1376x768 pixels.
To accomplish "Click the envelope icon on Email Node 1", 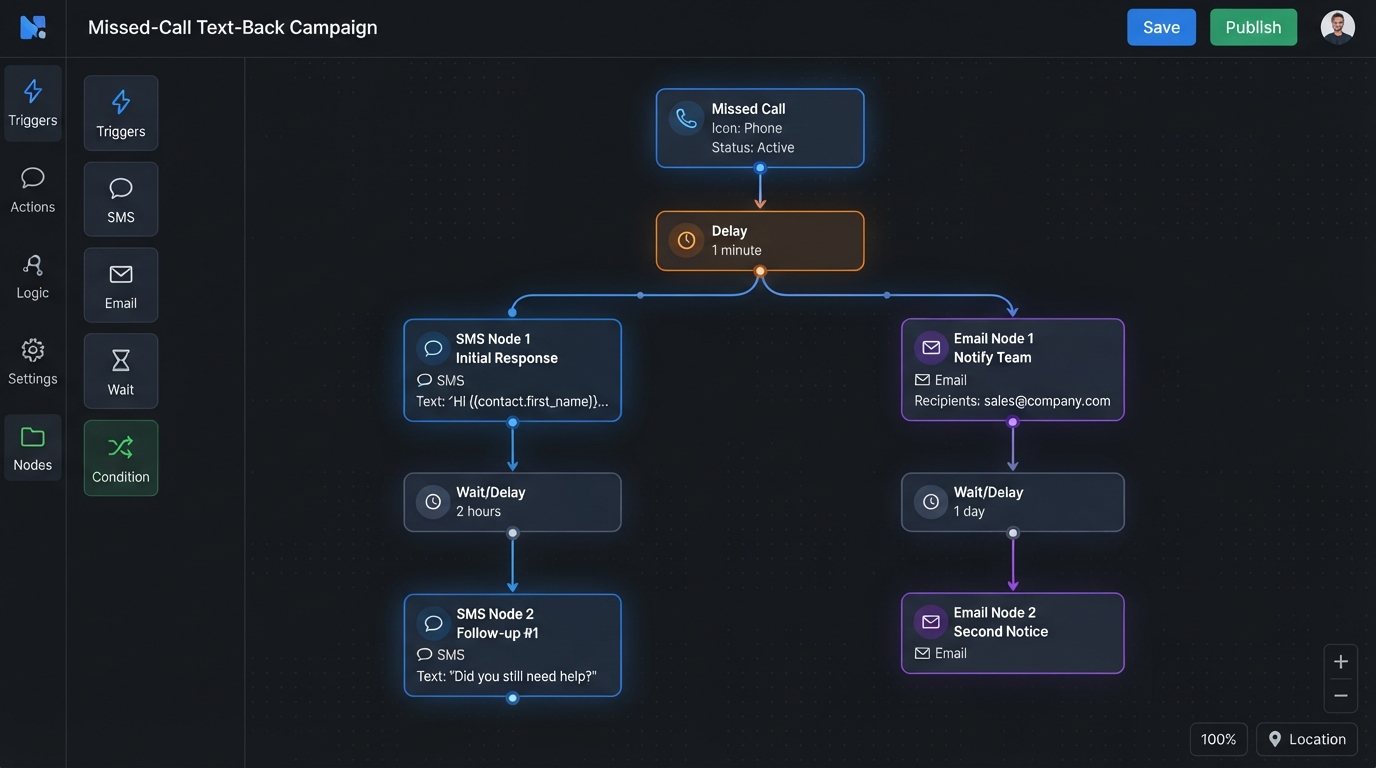I will [x=931, y=347].
